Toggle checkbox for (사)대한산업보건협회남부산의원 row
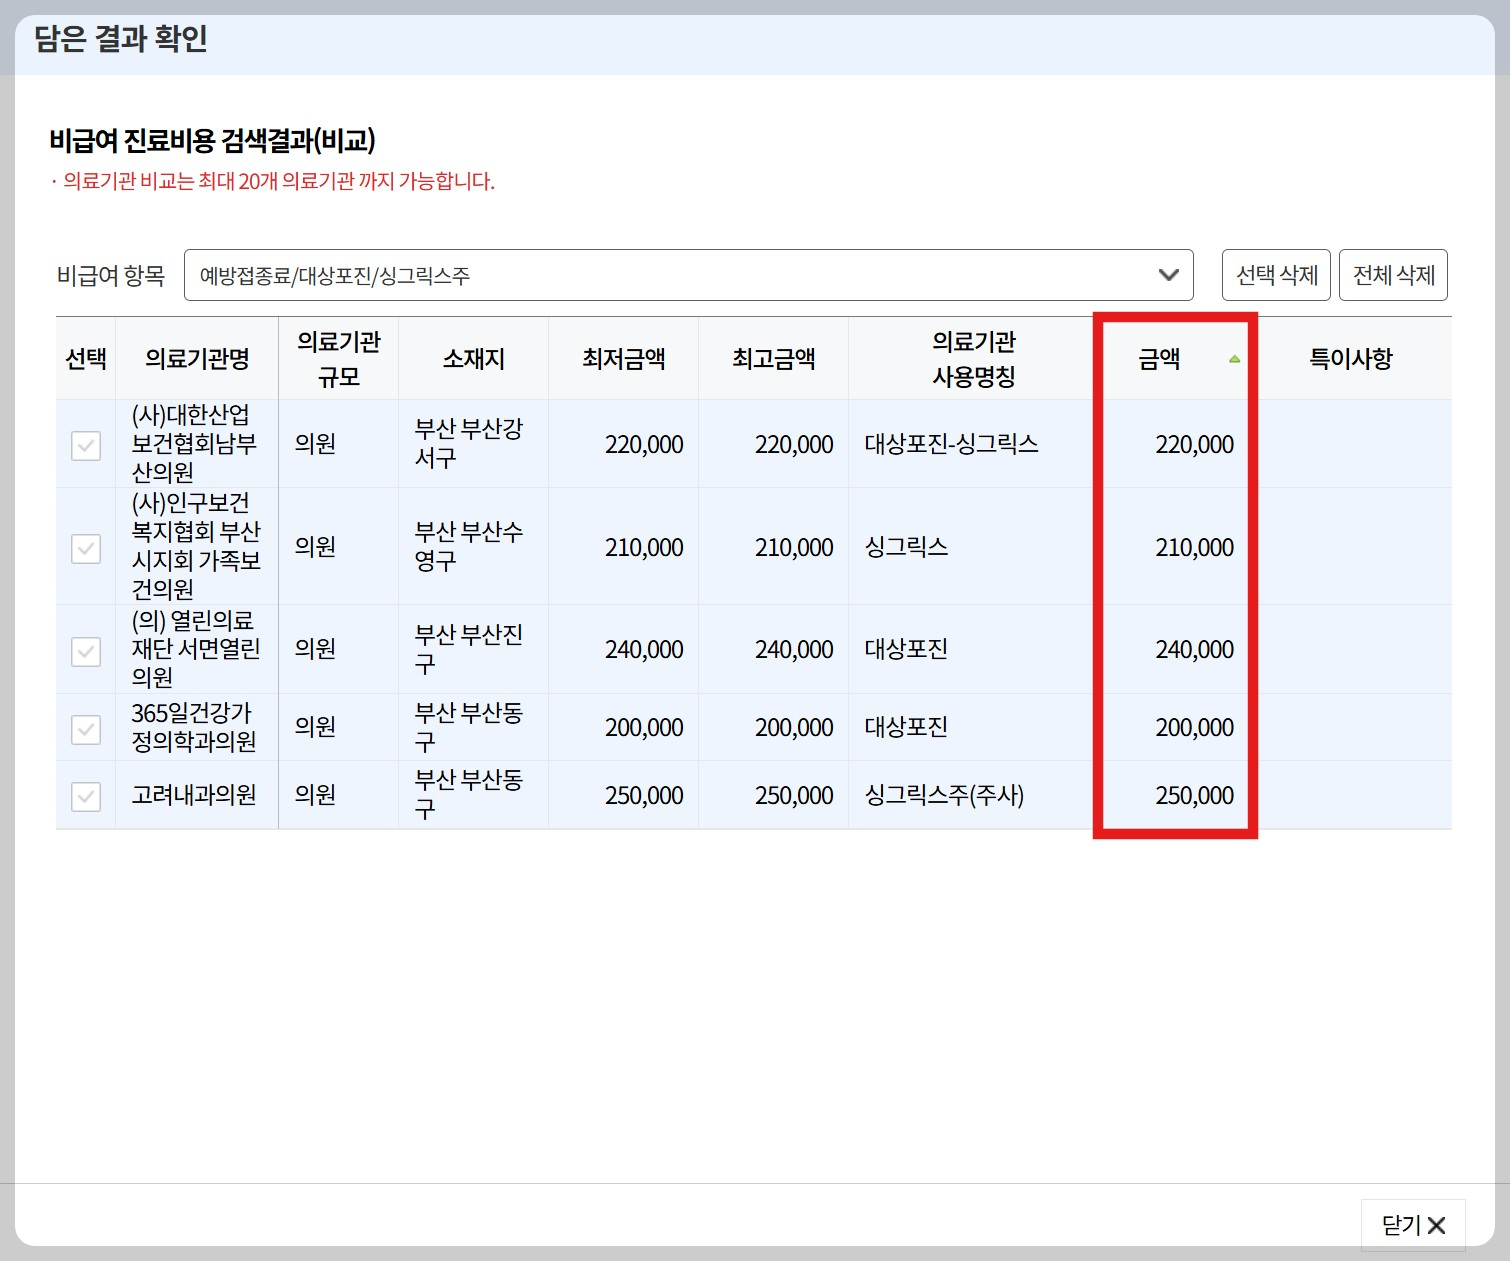The height and width of the screenshot is (1261, 1510). pos(86,444)
